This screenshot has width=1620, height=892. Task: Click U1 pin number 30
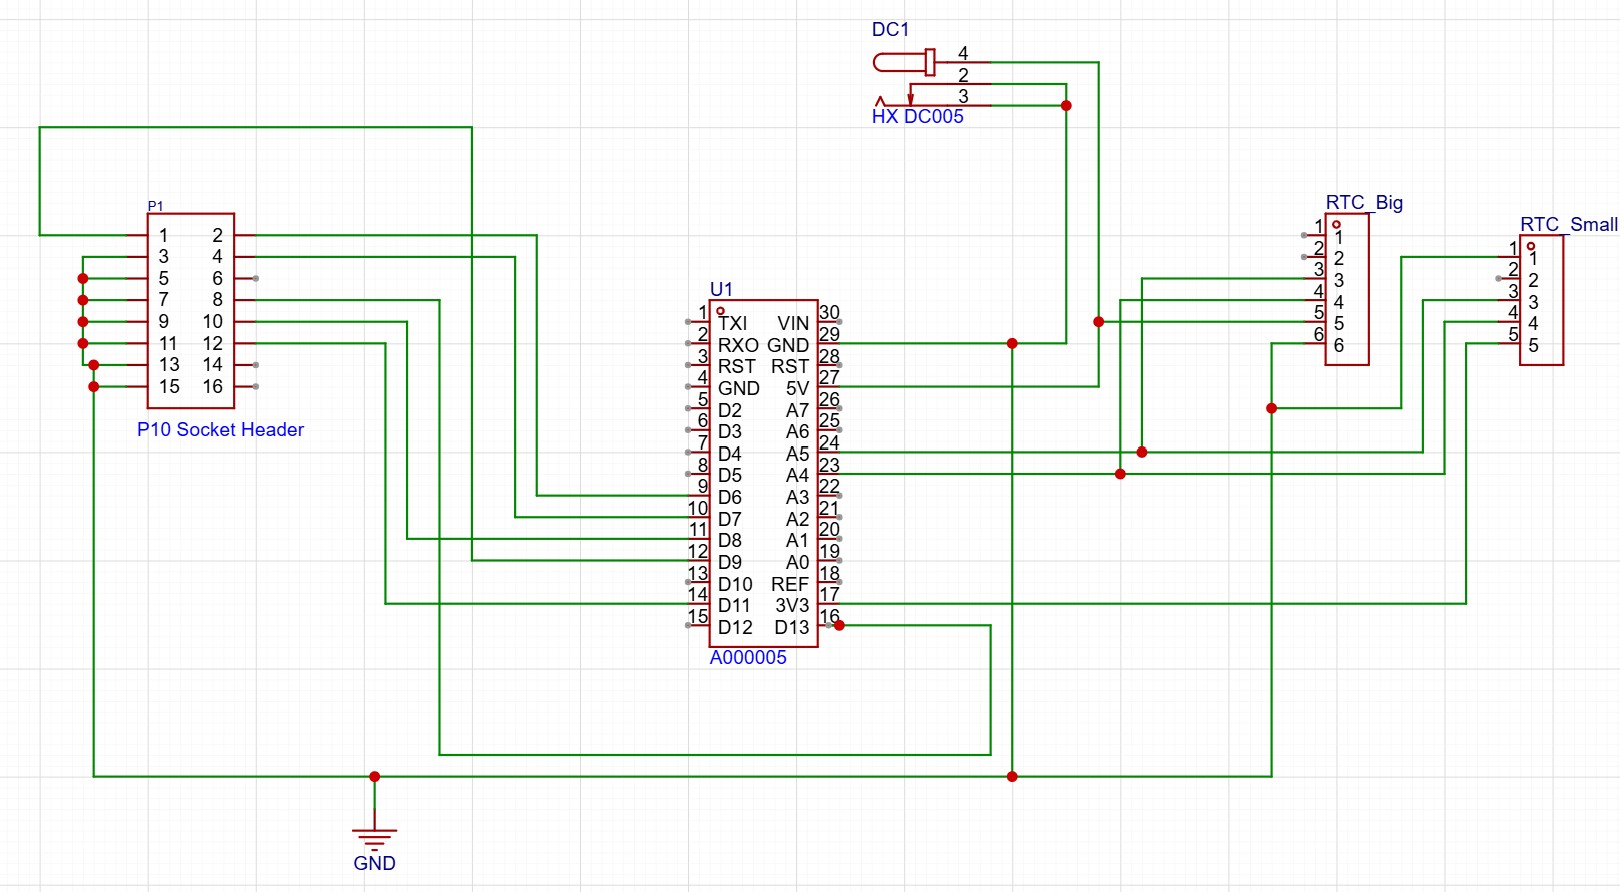[x=829, y=313]
